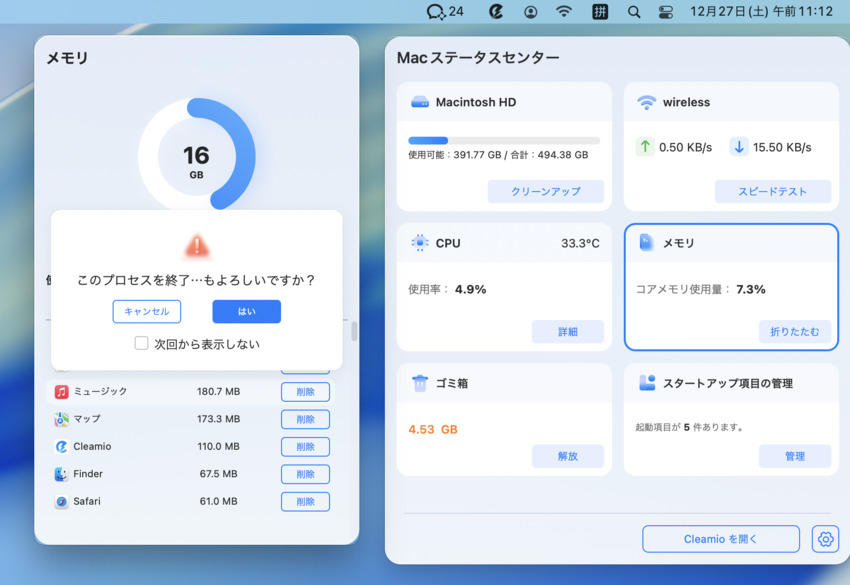Click the CPU processor icon
This screenshot has width=850, height=585.
(420, 242)
